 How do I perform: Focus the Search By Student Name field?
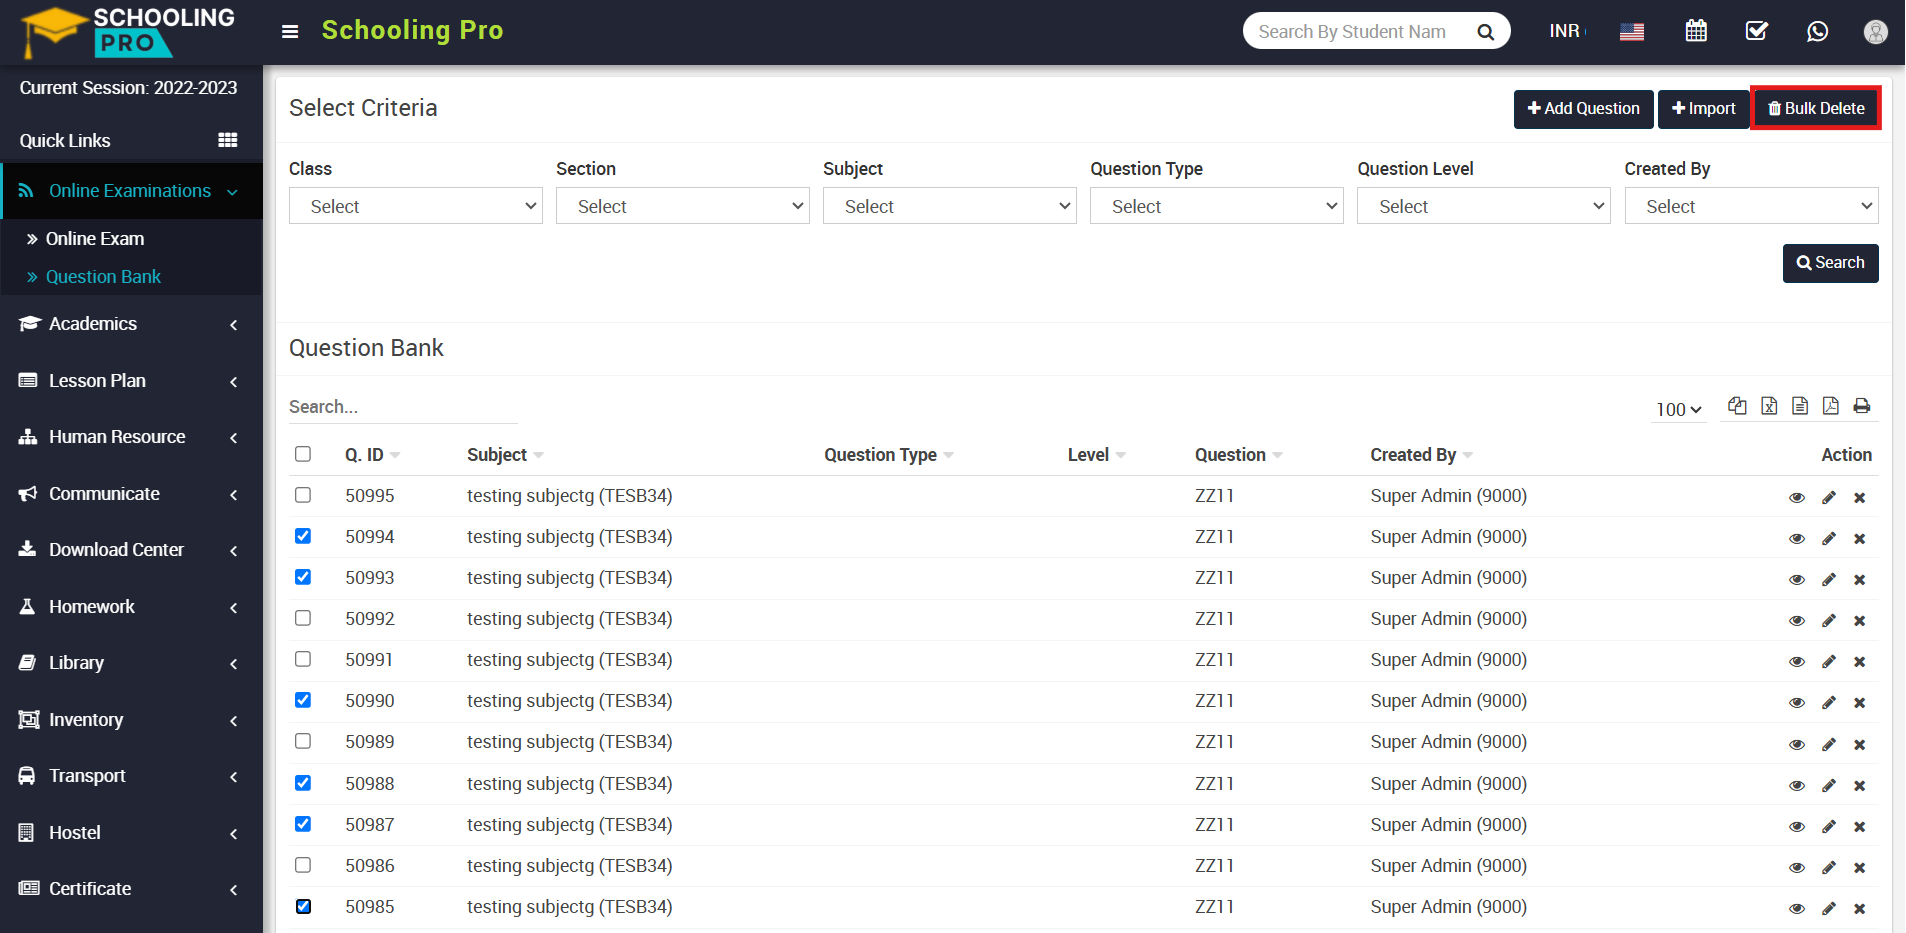(1355, 32)
